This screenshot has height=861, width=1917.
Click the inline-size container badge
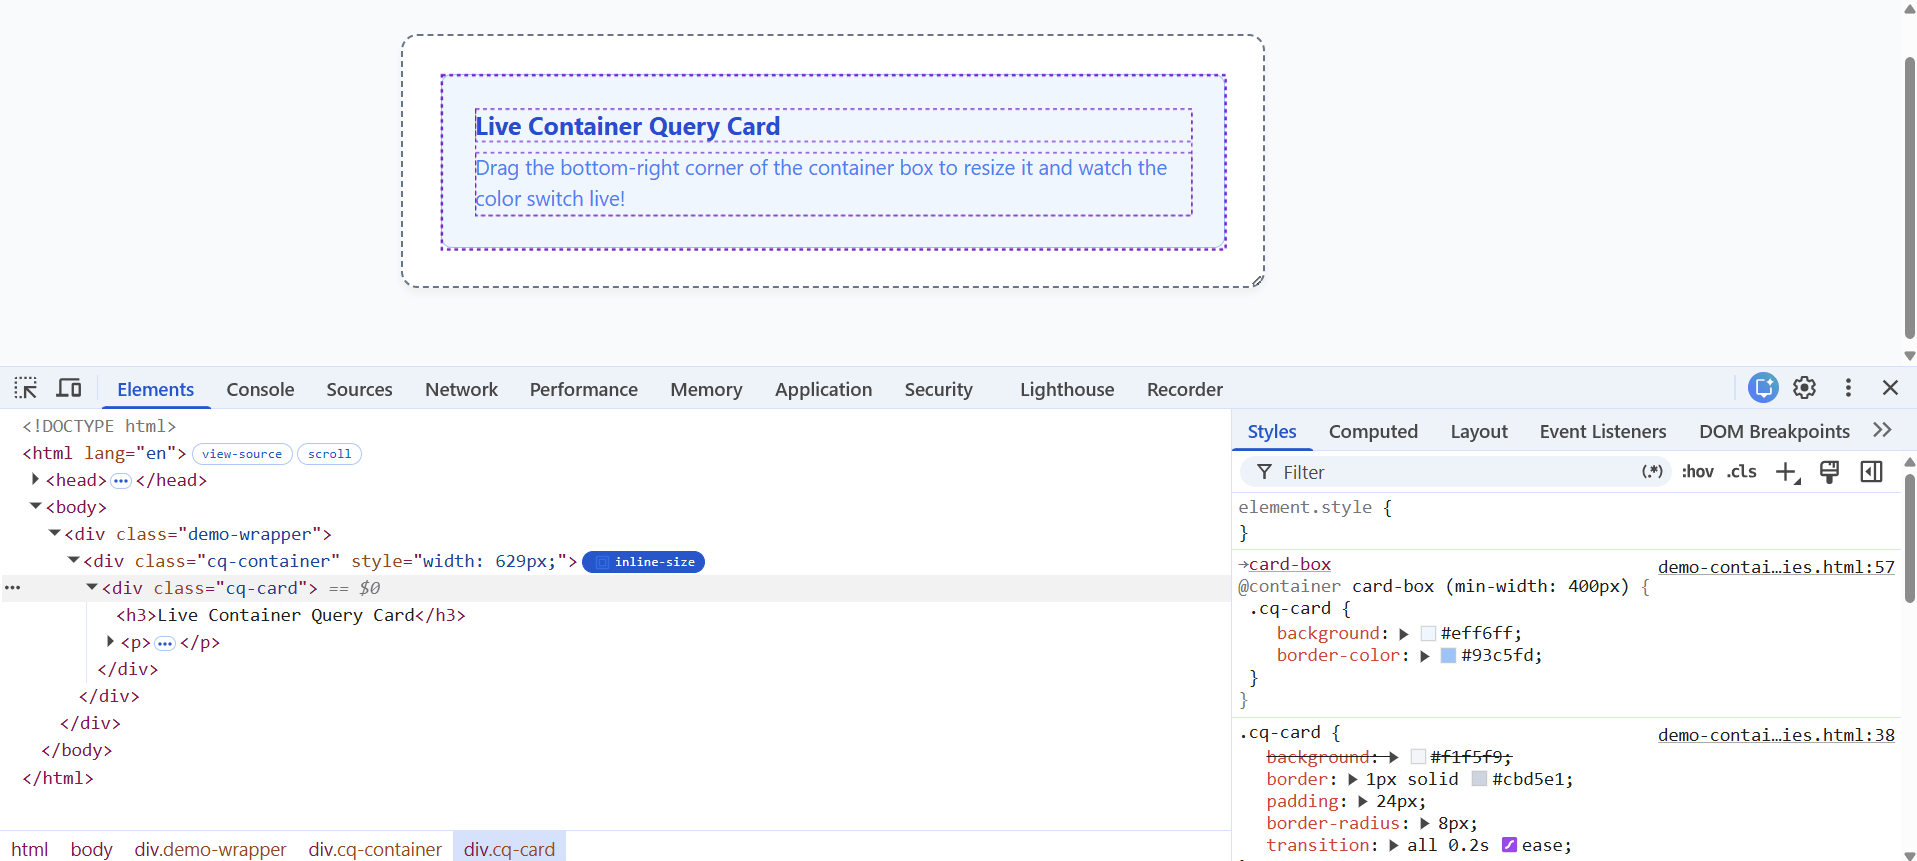(643, 562)
